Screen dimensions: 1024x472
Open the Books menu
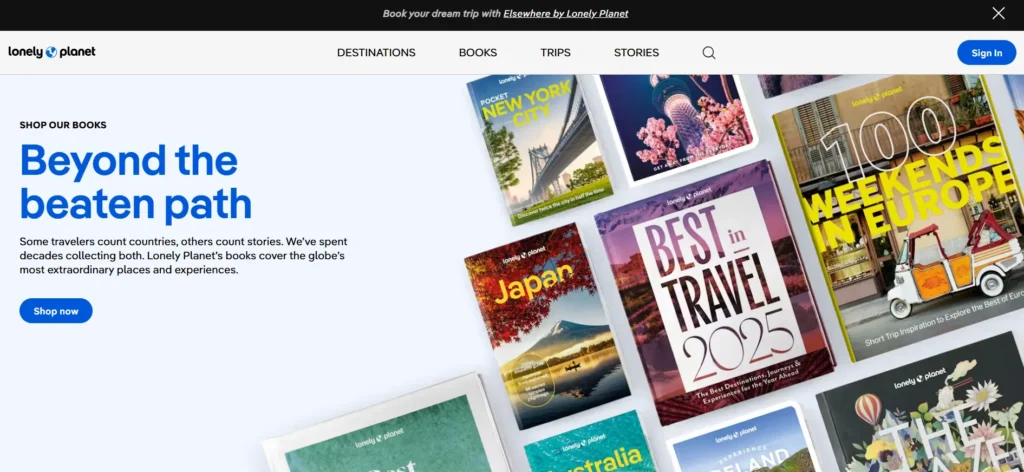[477, 53]
